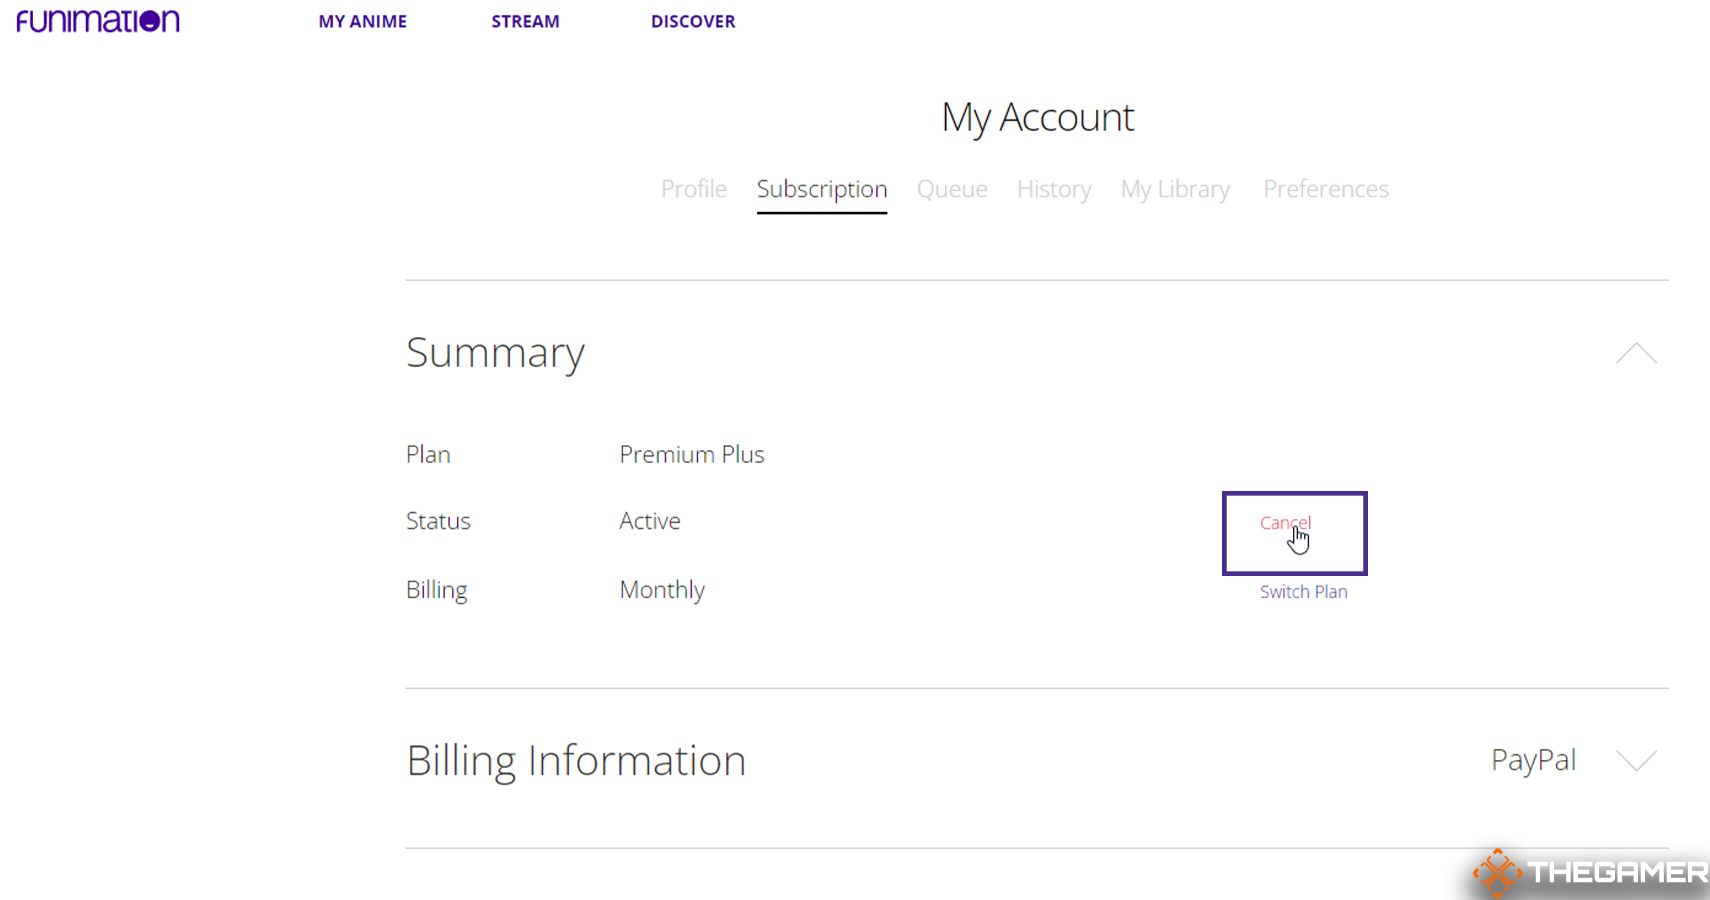Go to the Queue tab
The image size is (1710, 900).
coord(952,189)
